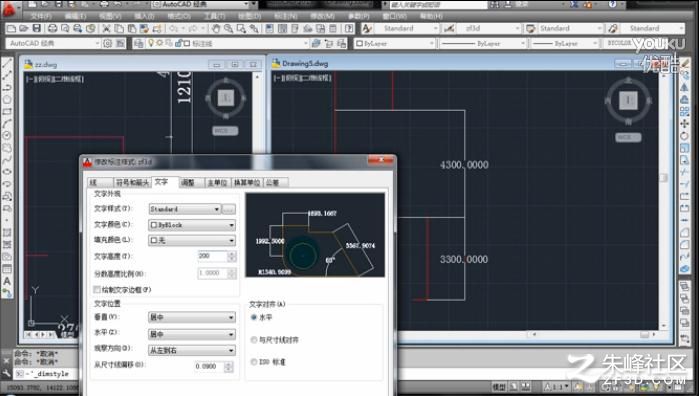The width and height of the screenshot is (699, 396).
Task: Click the Help question-mark toolbar icon
Action: click(x=350, y=29)
